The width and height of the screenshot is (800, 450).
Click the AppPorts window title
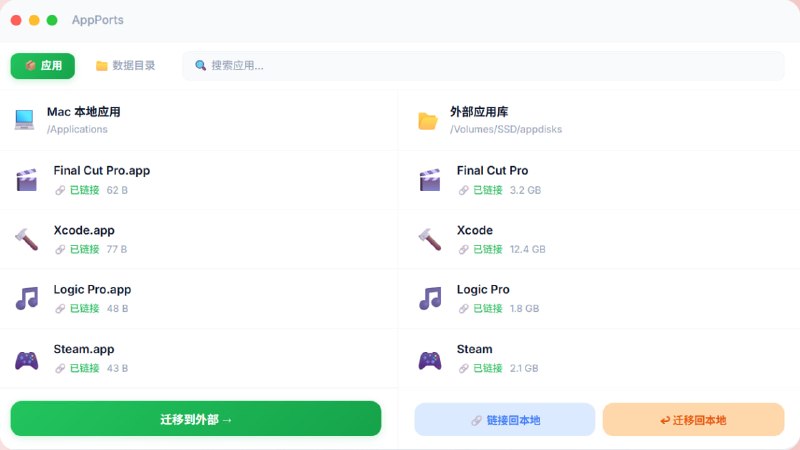tap(97, 20)
